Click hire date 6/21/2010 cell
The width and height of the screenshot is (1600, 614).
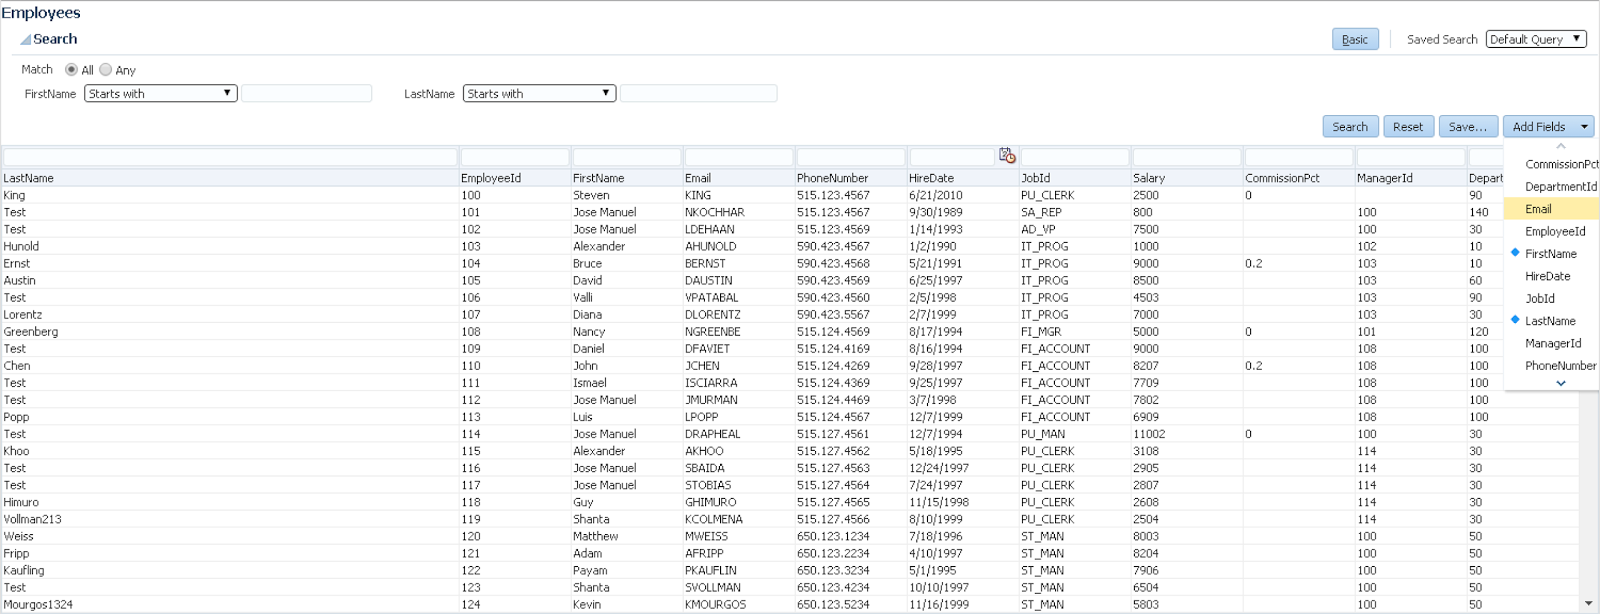pyautogui.click(x=963, y=195)
